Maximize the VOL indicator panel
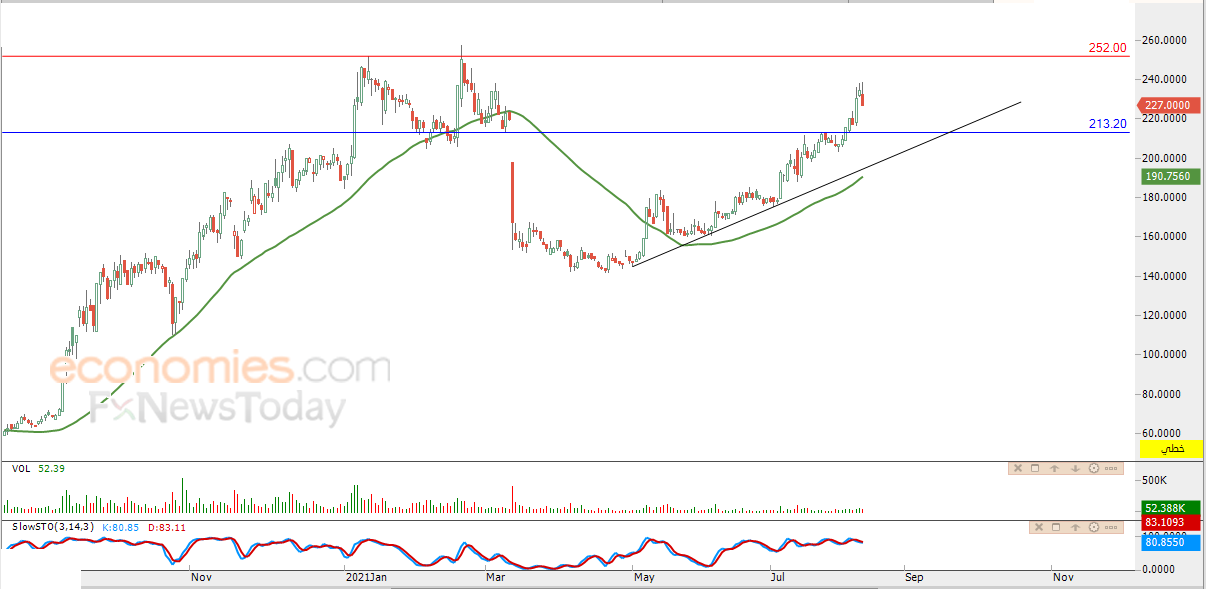Screen dimensions: 1206x589 1036,468
